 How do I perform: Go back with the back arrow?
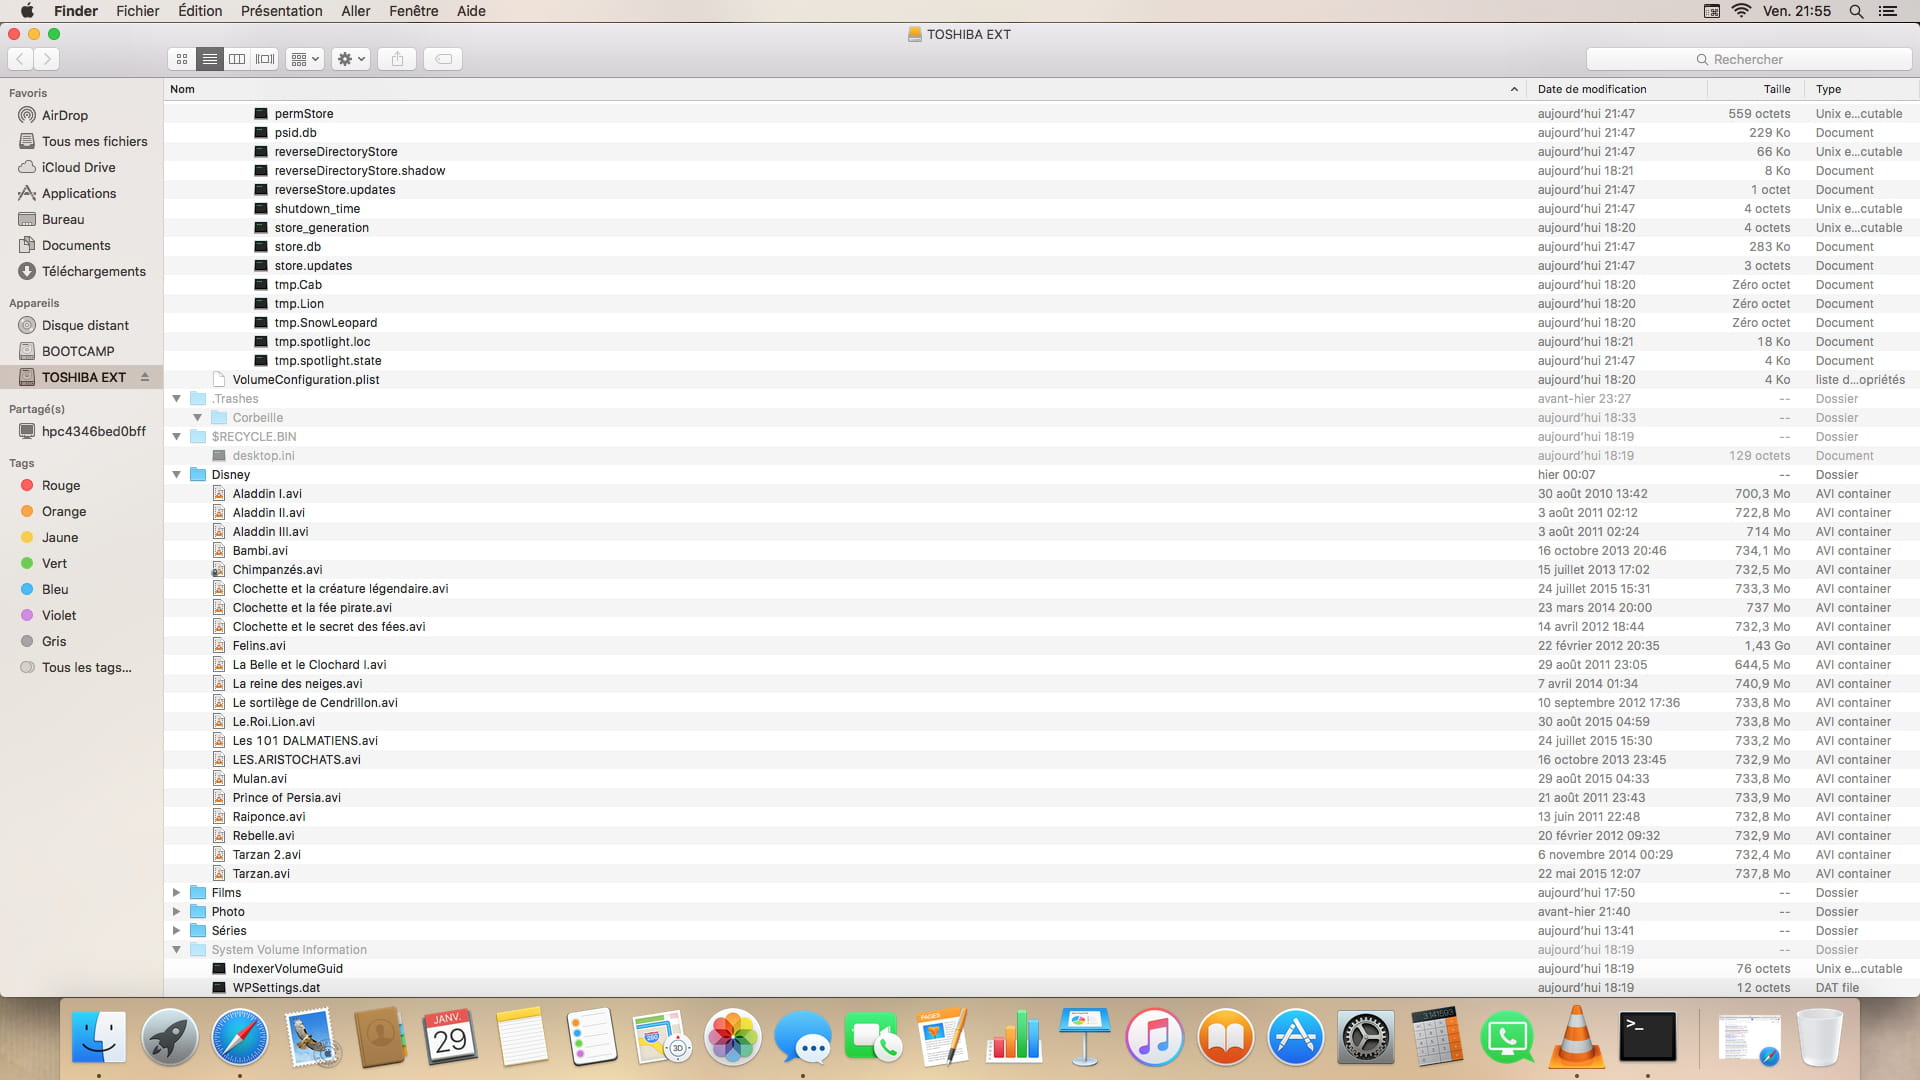[x=20, y=59]
